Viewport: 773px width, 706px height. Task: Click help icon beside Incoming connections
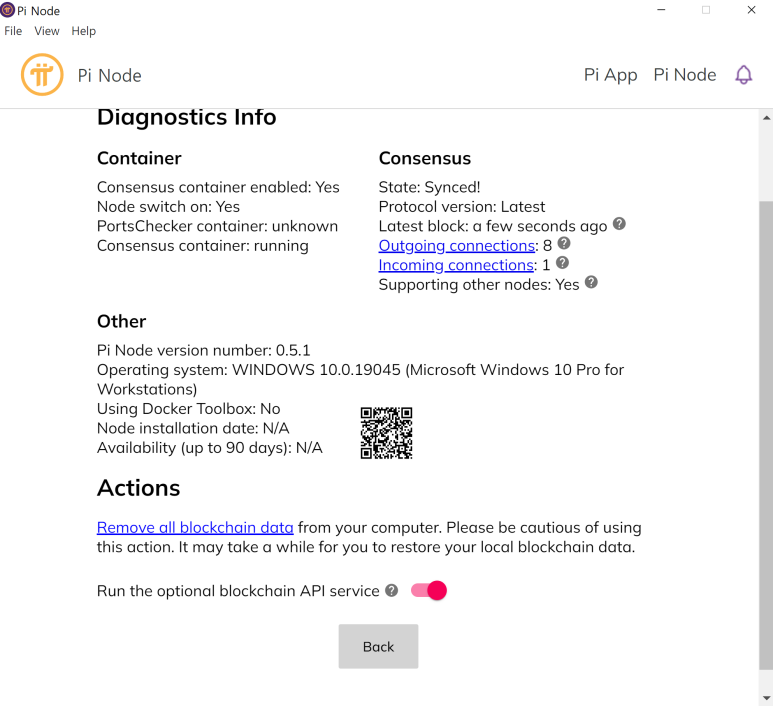(x=562, y=263)
